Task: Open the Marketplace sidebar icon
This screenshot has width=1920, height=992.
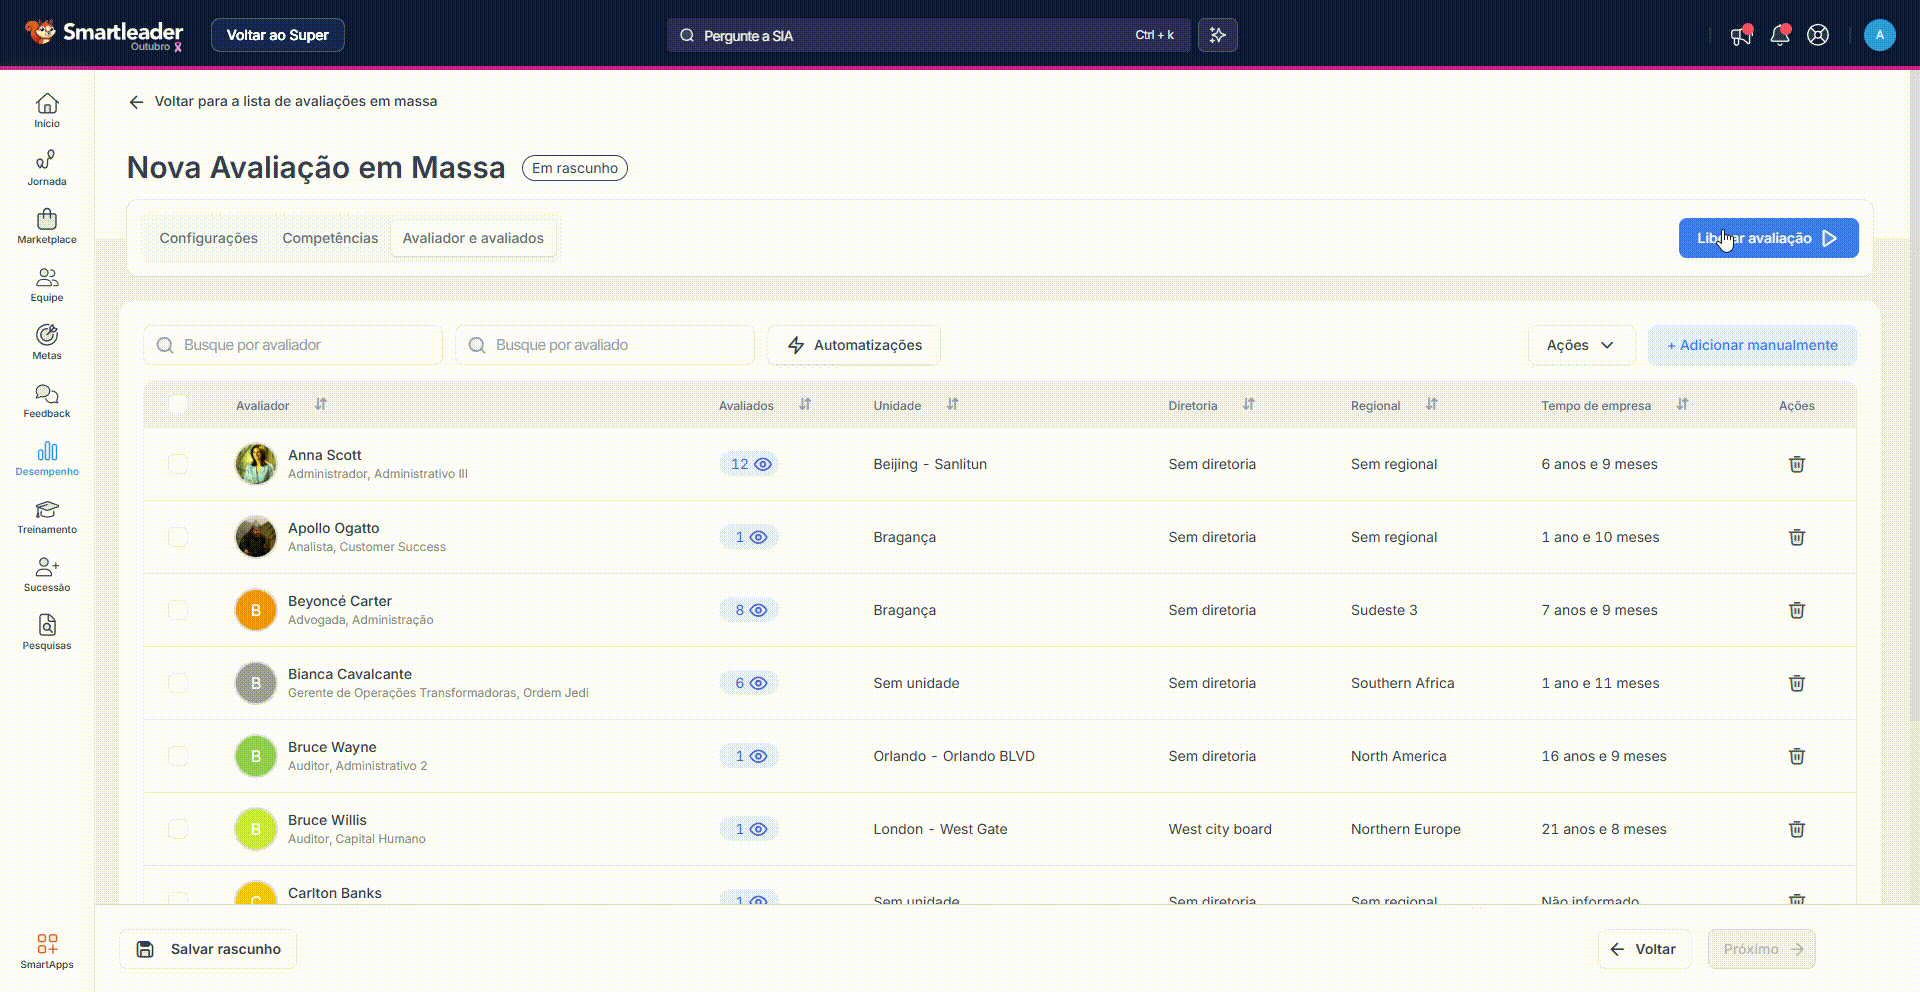Action: (47, 226)
